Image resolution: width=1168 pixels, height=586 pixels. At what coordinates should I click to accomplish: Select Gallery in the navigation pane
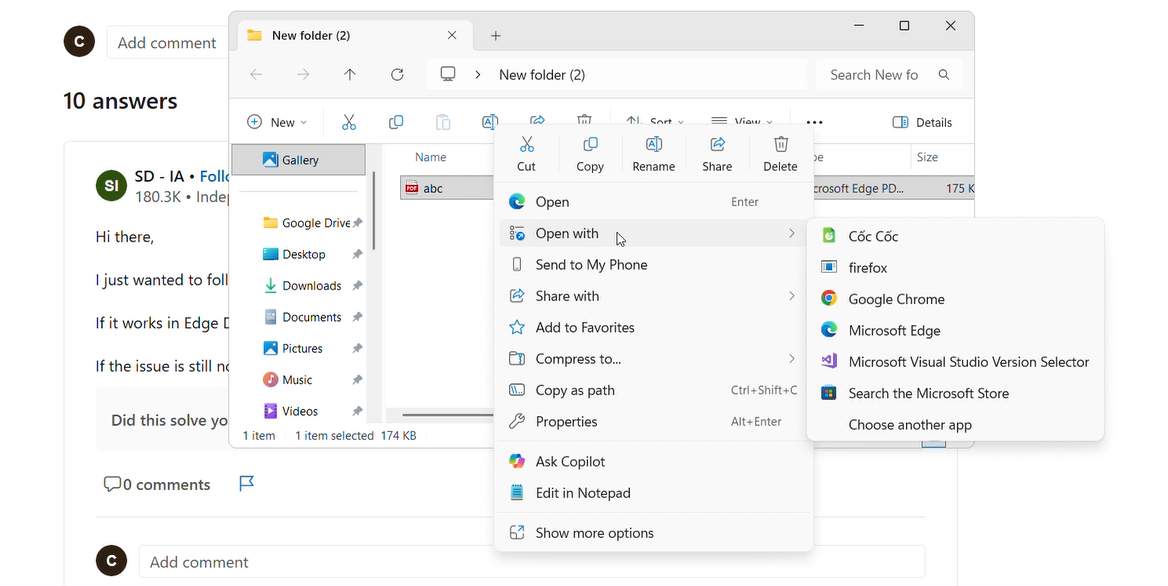tap(299, 160)
